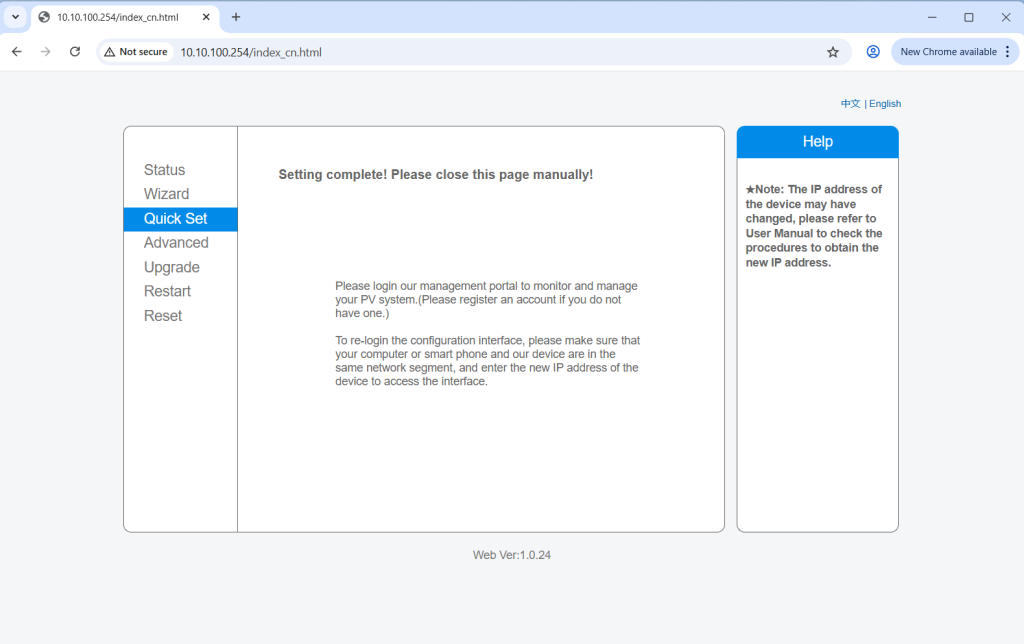The height and width of the screenshot is (644, 1024).
Task: Select Restart in the sidebar
Action: pyautogui.click(x=167, y=291)
